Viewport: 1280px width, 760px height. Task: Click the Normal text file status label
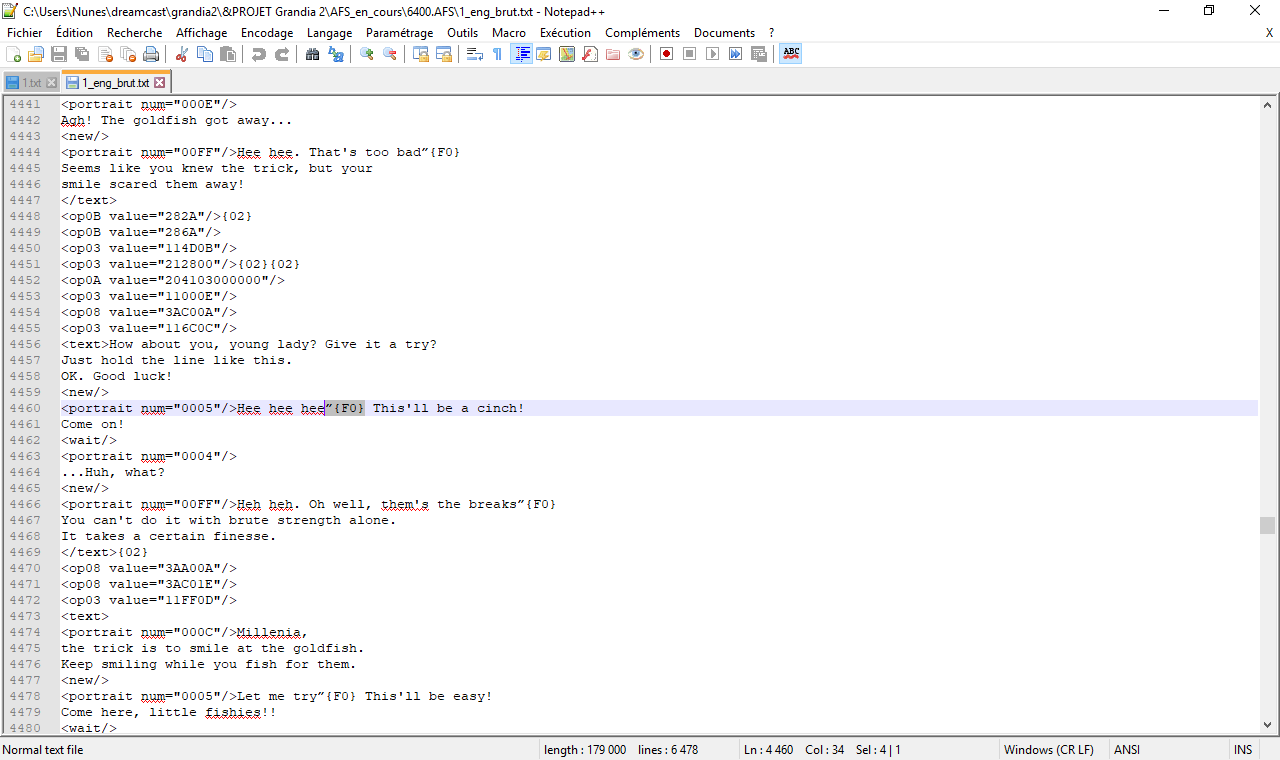pos(43,750)
